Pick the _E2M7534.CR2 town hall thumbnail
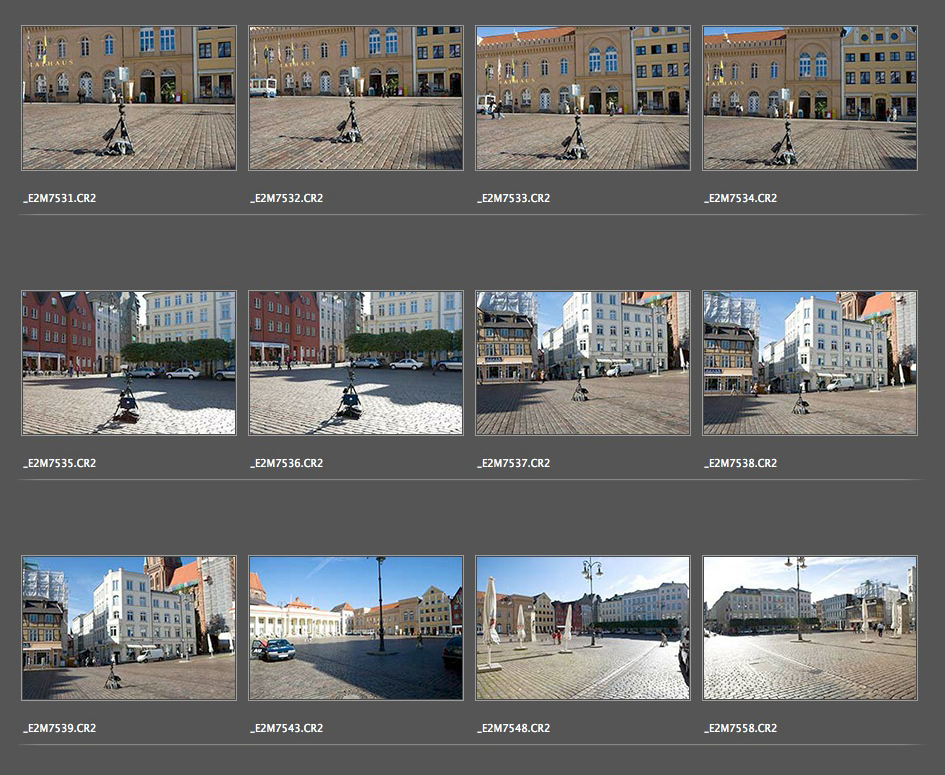 tap(810, 98)
